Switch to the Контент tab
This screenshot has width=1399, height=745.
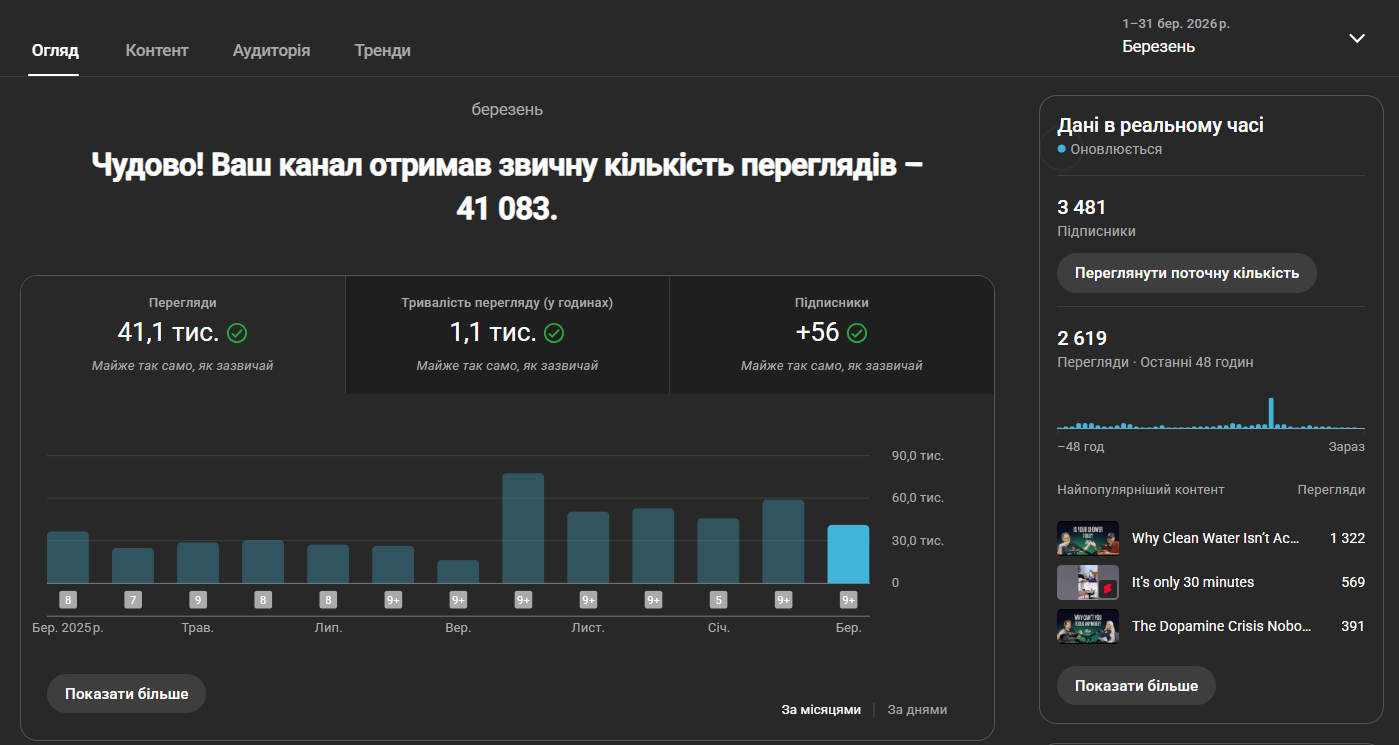coord(157,50)
